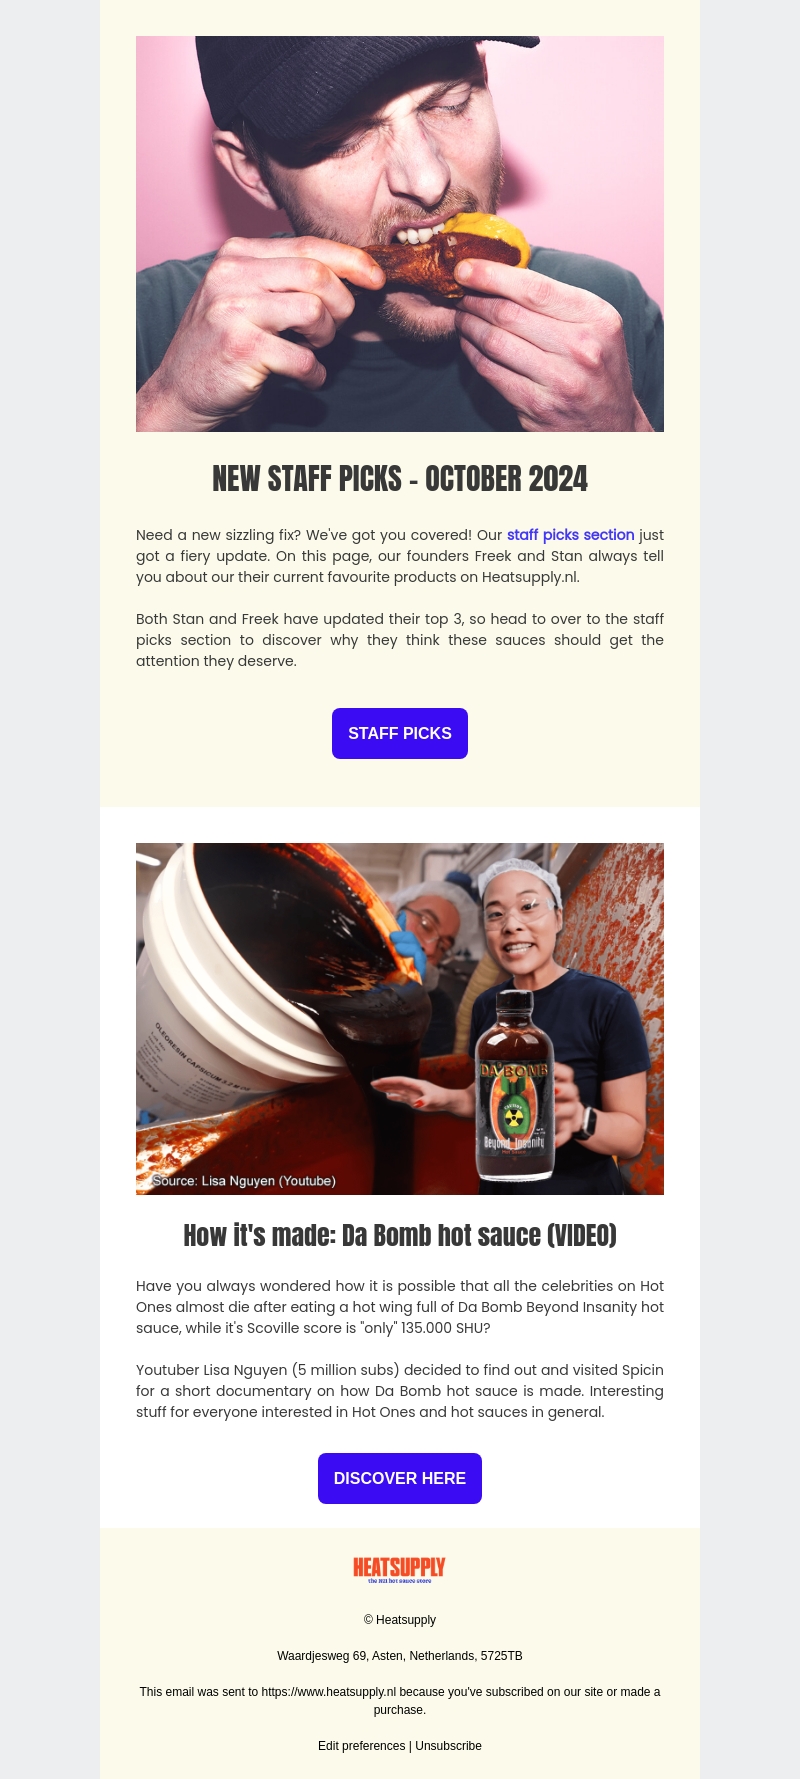Viewport: 800px width, 1779px height.
Task: Open the Da Bomb factory video image
Action: pos(400,1019)
